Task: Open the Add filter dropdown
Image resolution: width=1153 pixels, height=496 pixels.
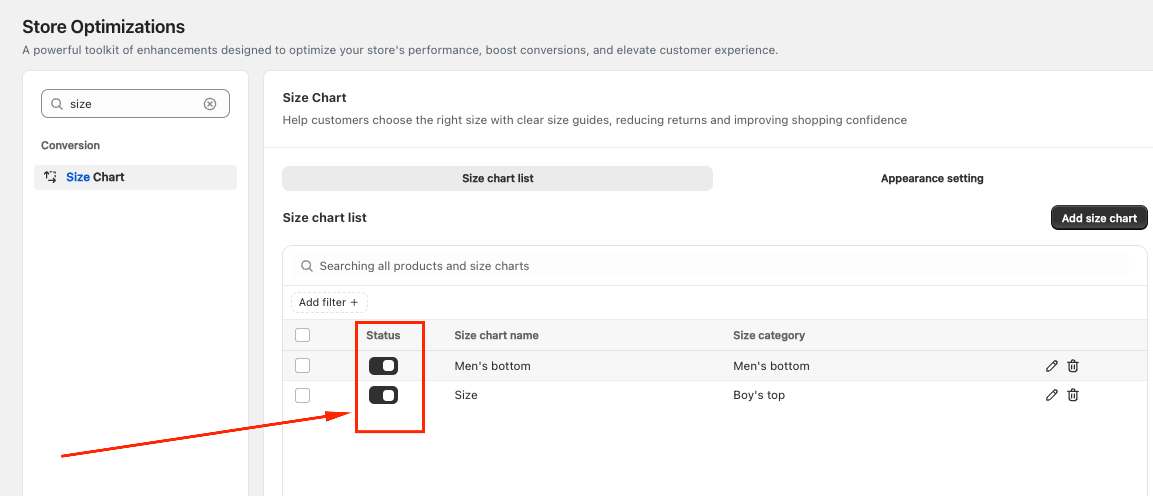Action: [329, 302]
